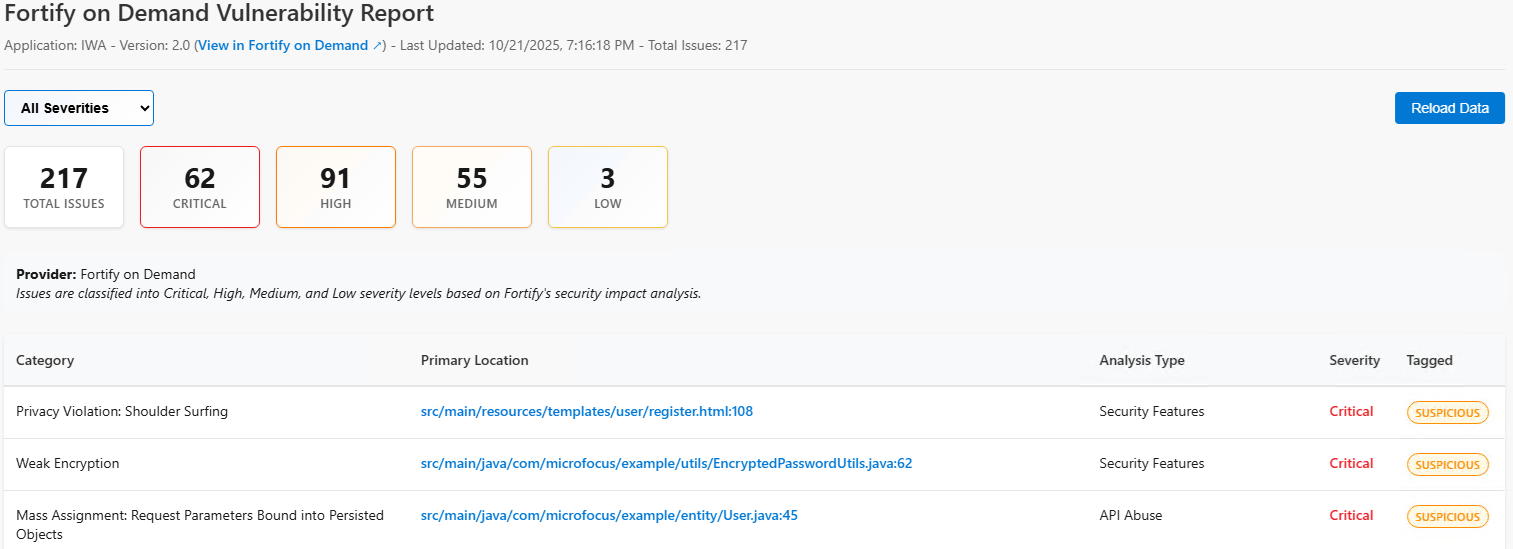Select Weak Encryption category text
The image size is (1513, 549).
click(x=68, y=463)
